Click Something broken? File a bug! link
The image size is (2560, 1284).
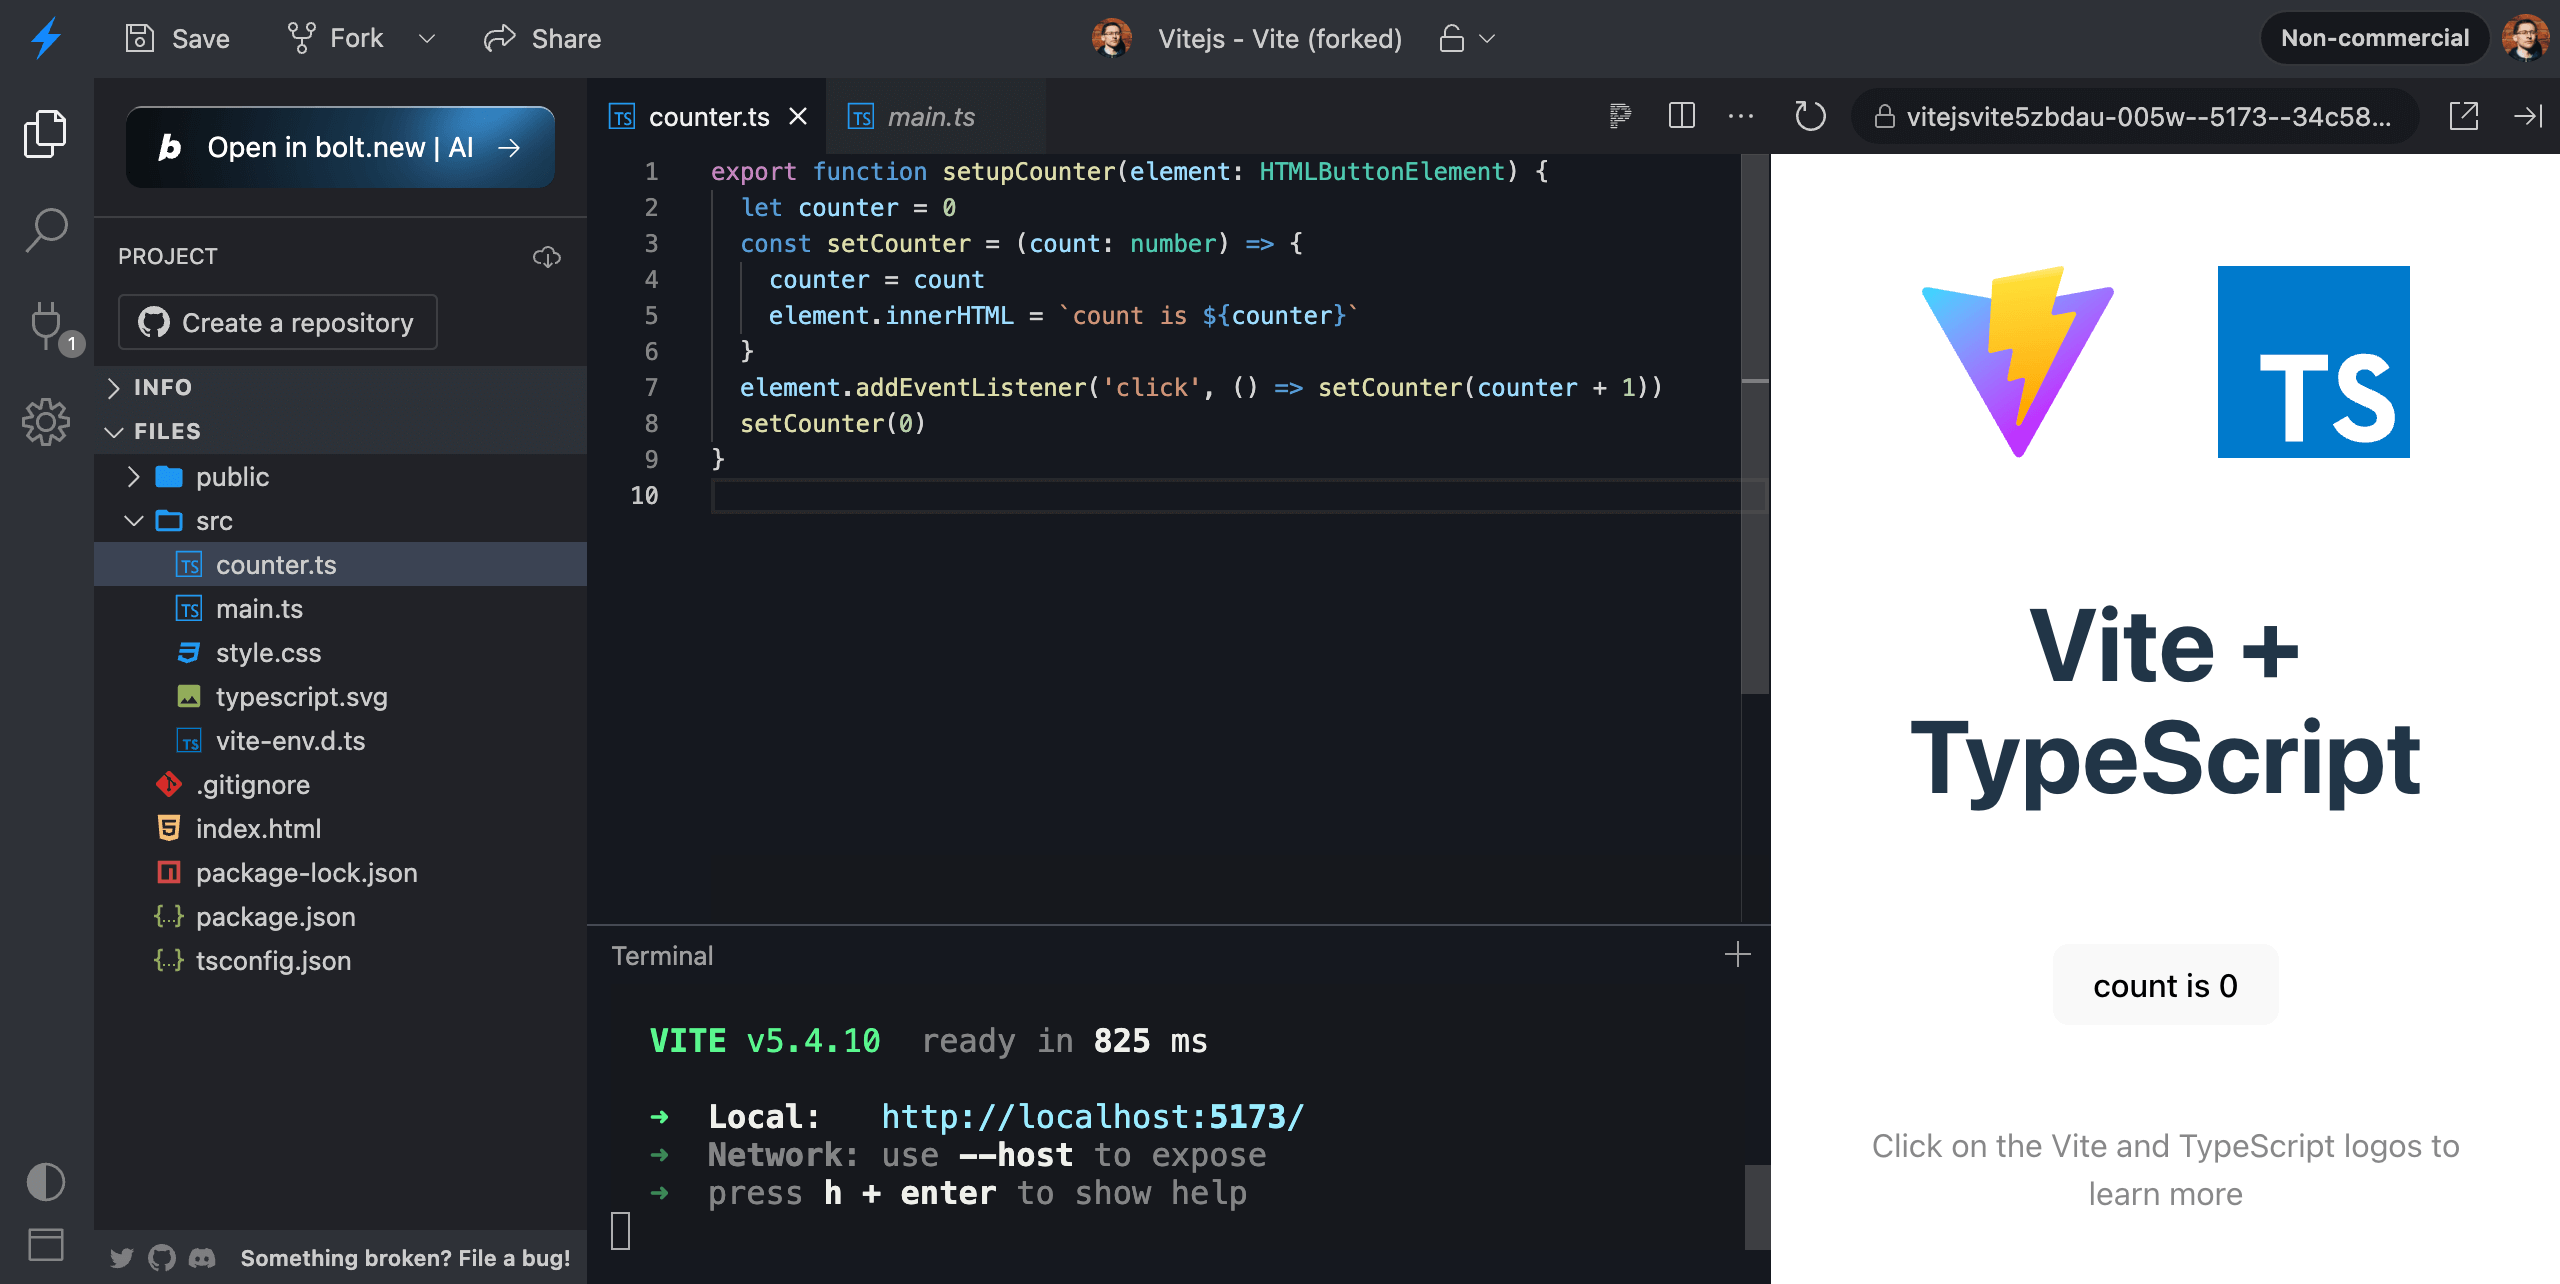coord(405,1258)
